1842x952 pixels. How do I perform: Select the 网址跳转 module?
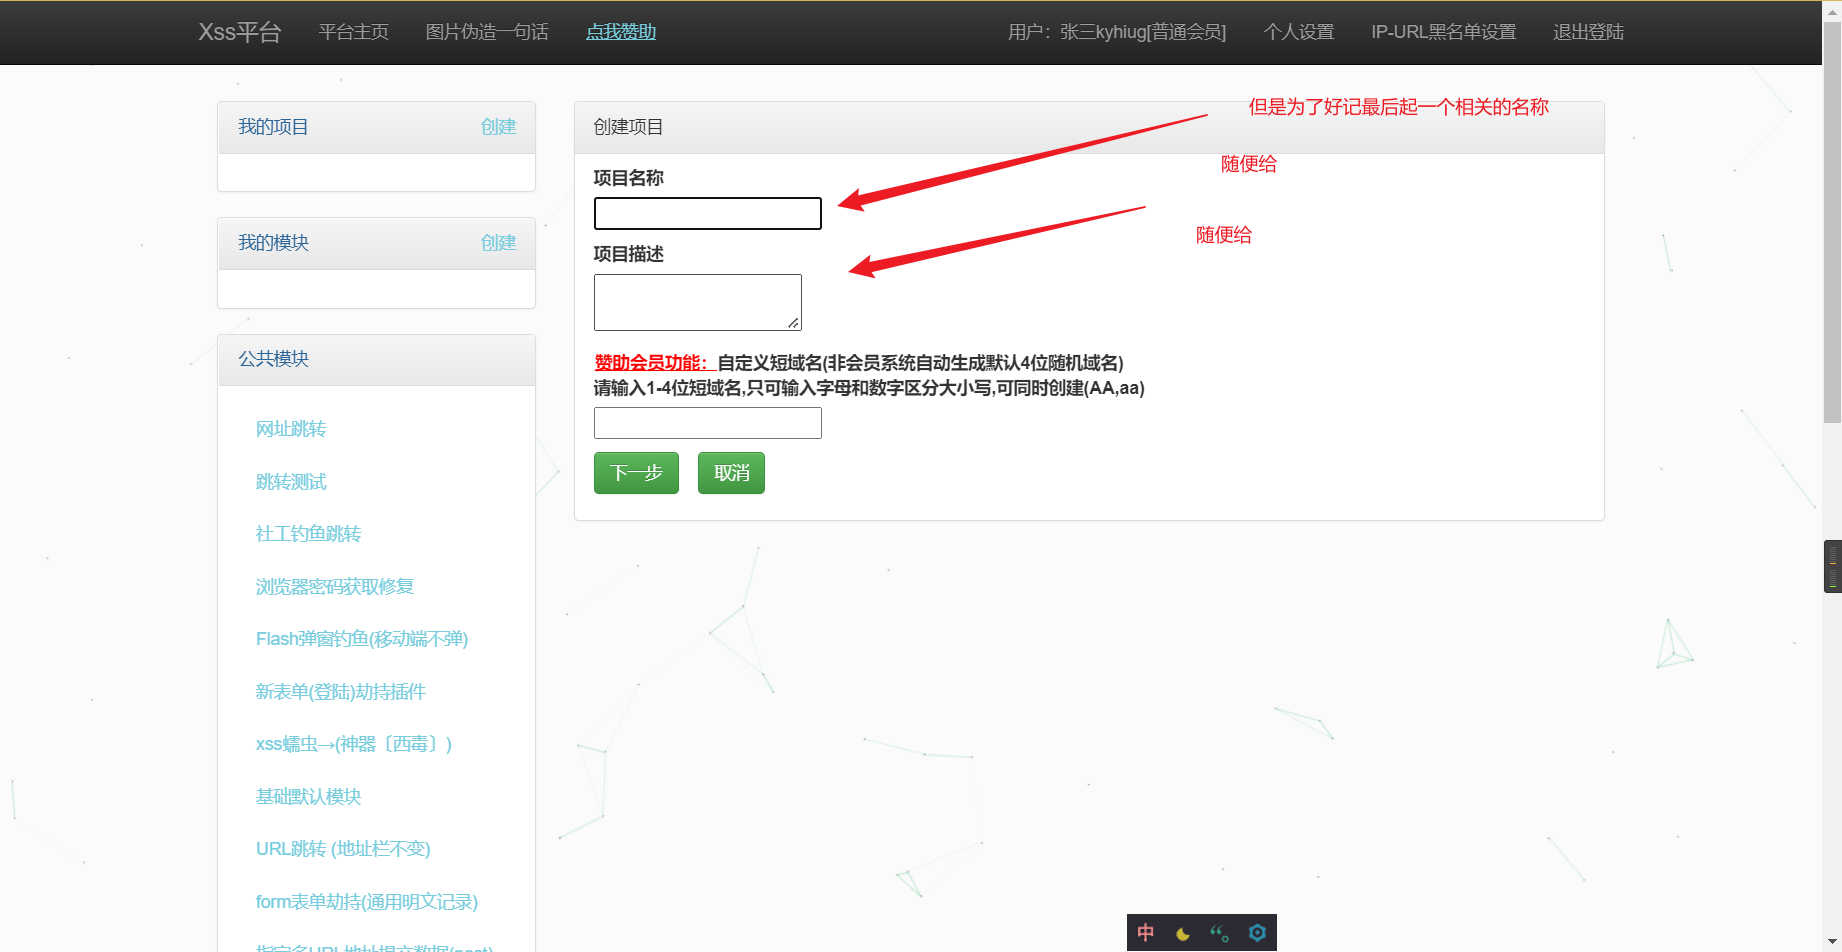pos(290,428)
